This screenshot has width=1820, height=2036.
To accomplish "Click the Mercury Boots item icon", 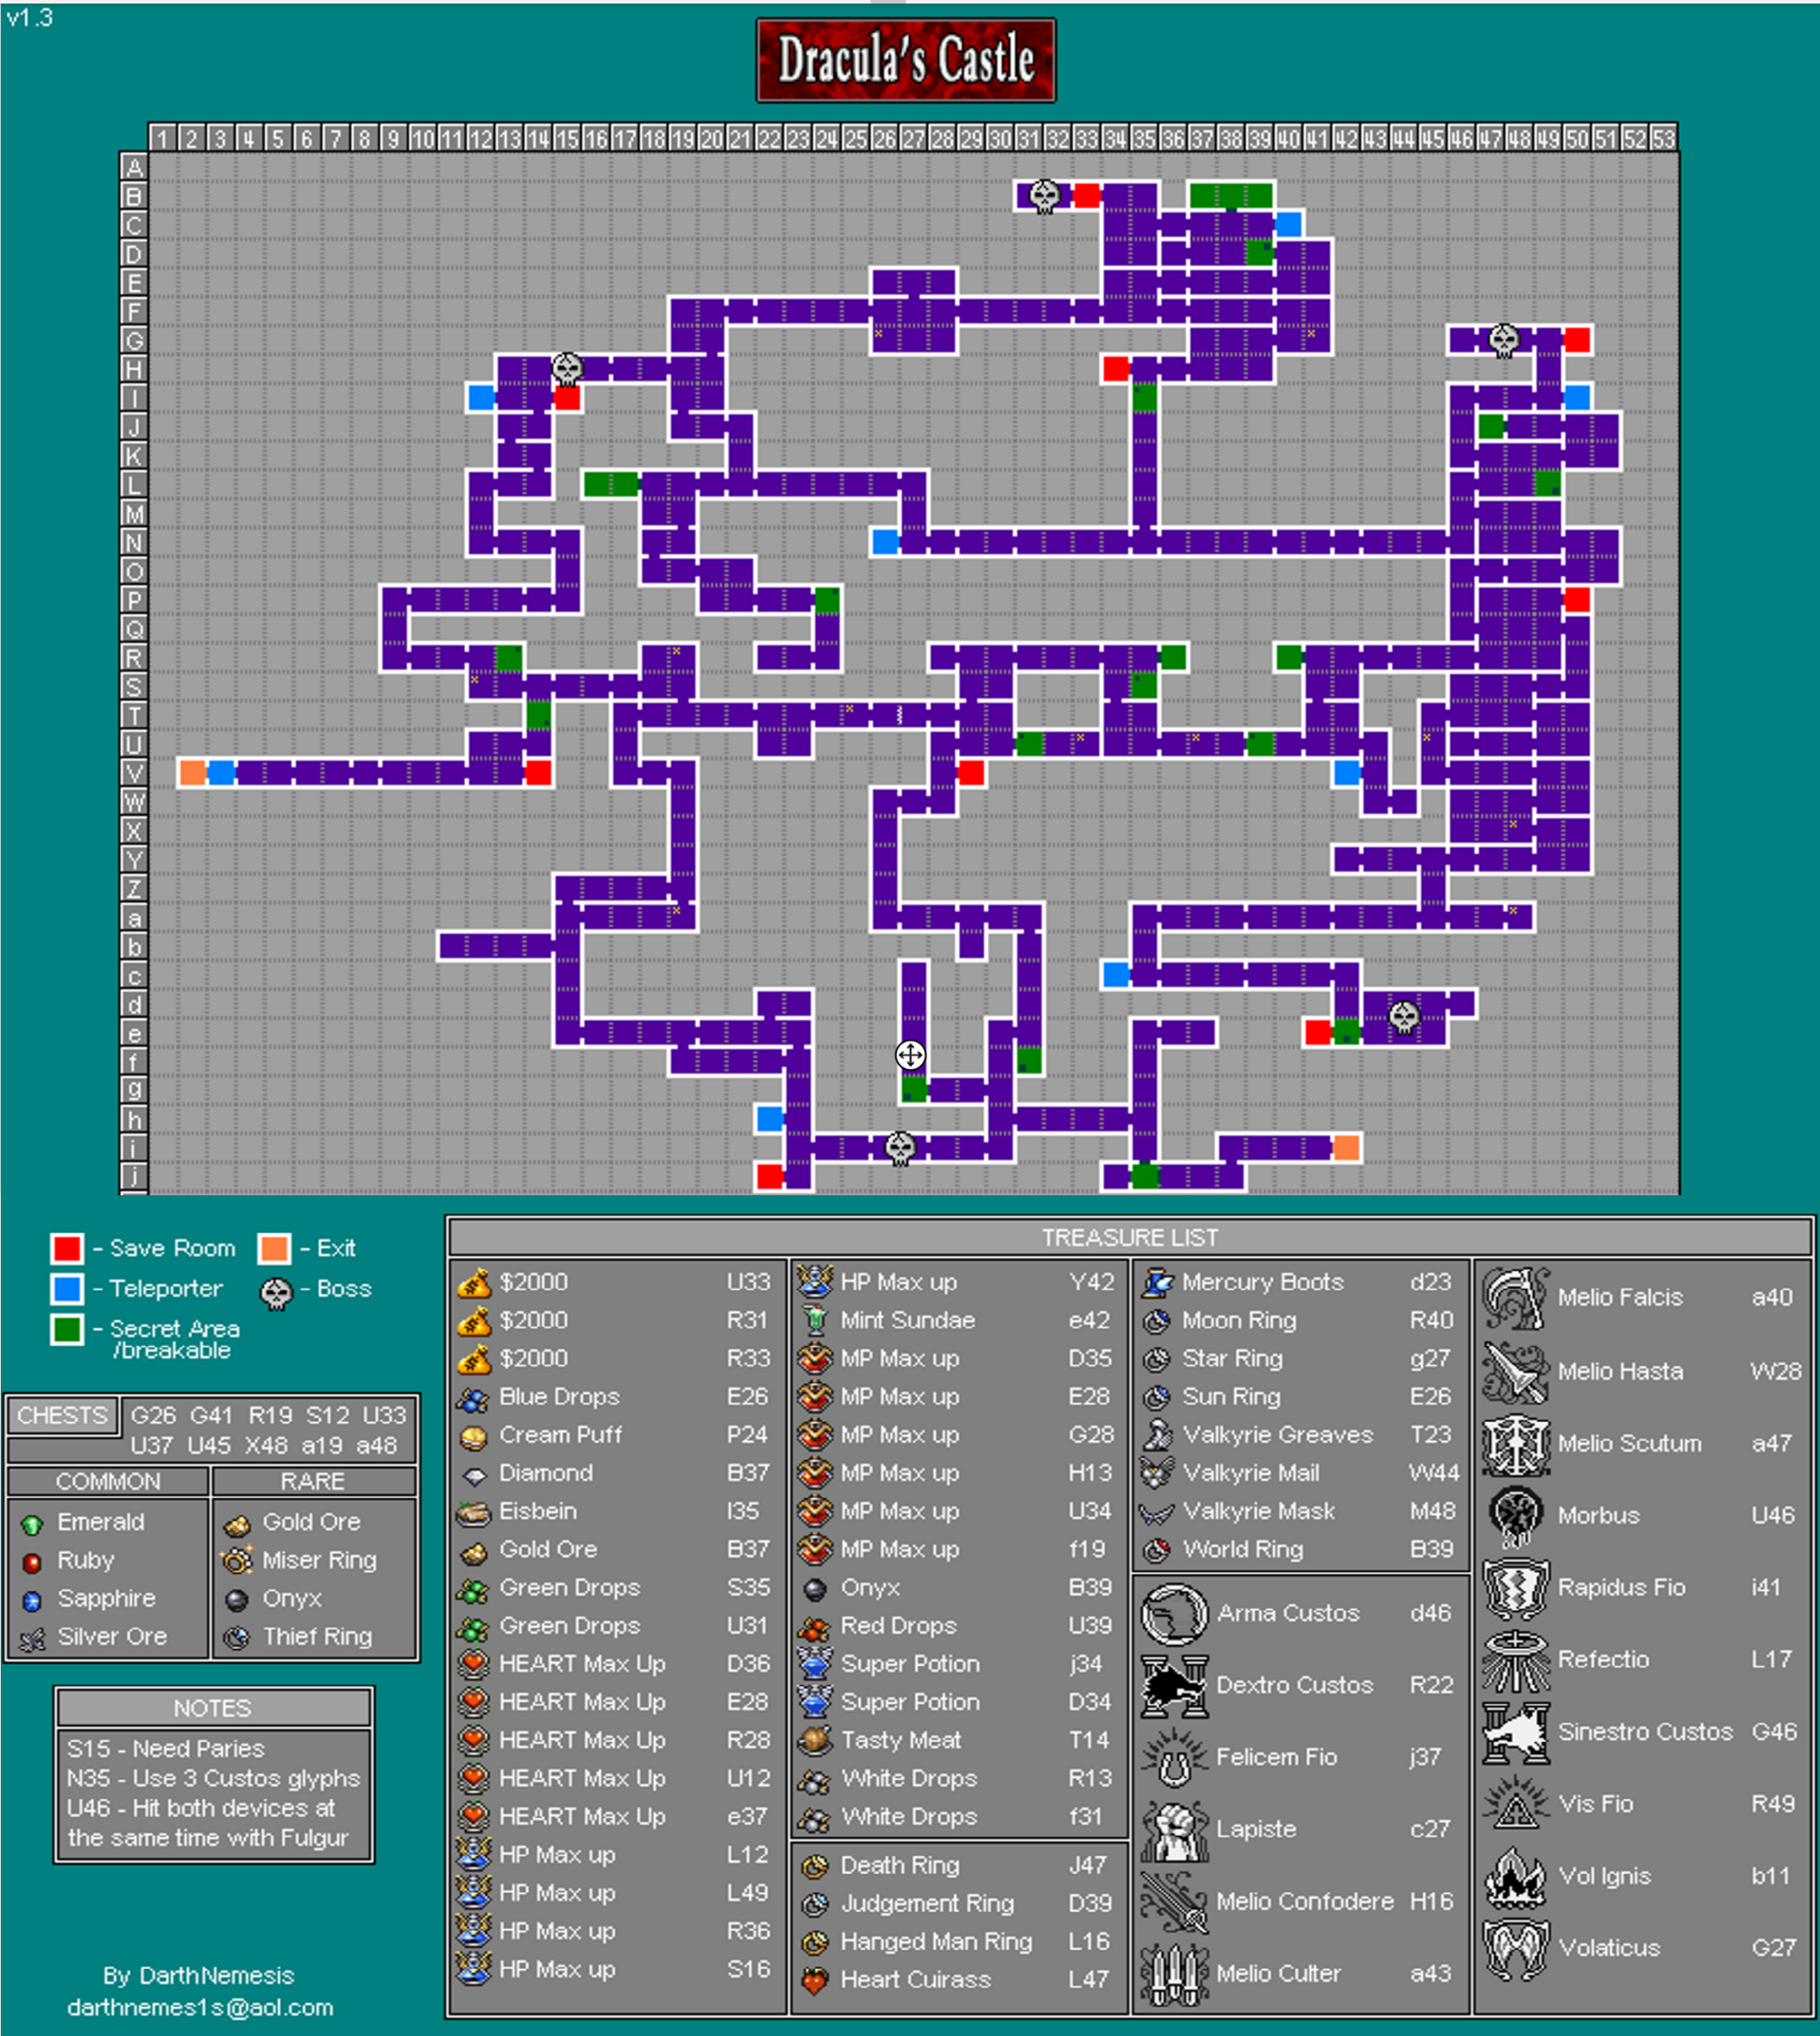I will [x=1157, y=1282].
